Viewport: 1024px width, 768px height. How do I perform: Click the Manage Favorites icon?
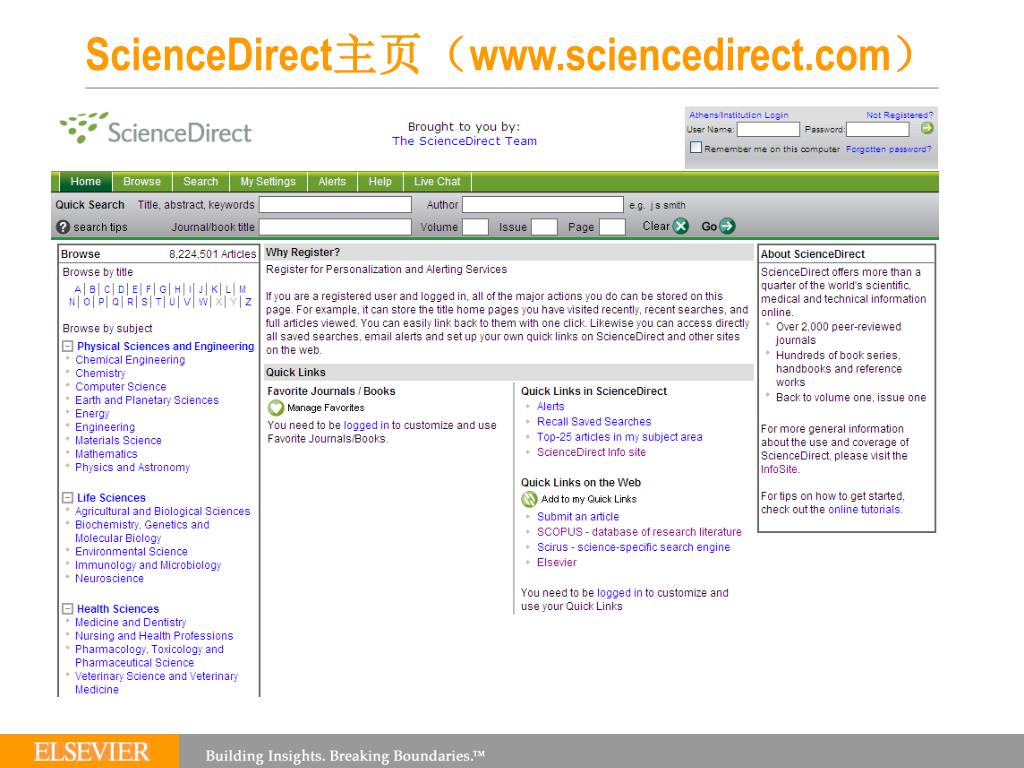276,408
